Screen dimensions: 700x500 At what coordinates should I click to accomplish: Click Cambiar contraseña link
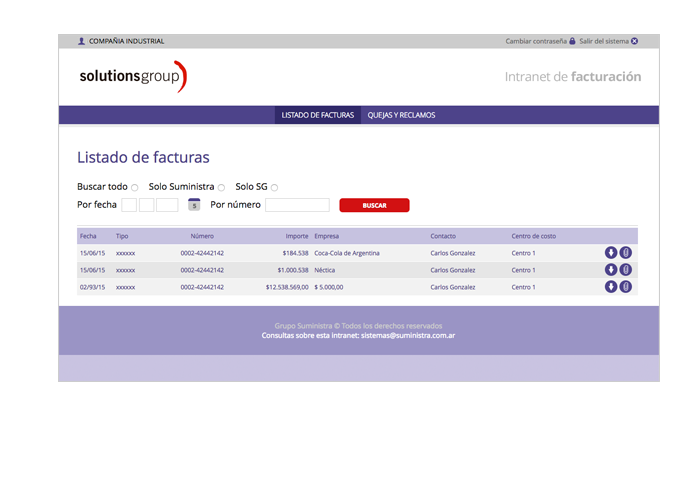[x=536, y=41]
